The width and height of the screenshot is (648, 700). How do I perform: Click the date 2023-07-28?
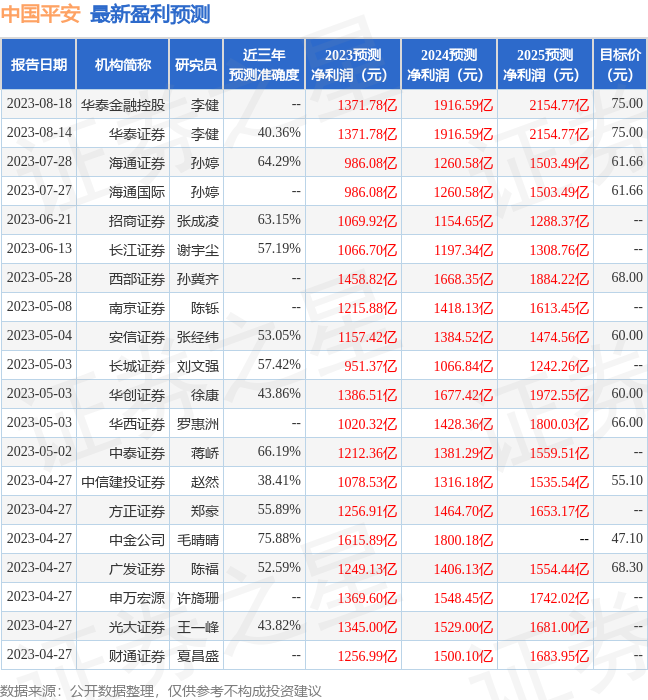39,161
